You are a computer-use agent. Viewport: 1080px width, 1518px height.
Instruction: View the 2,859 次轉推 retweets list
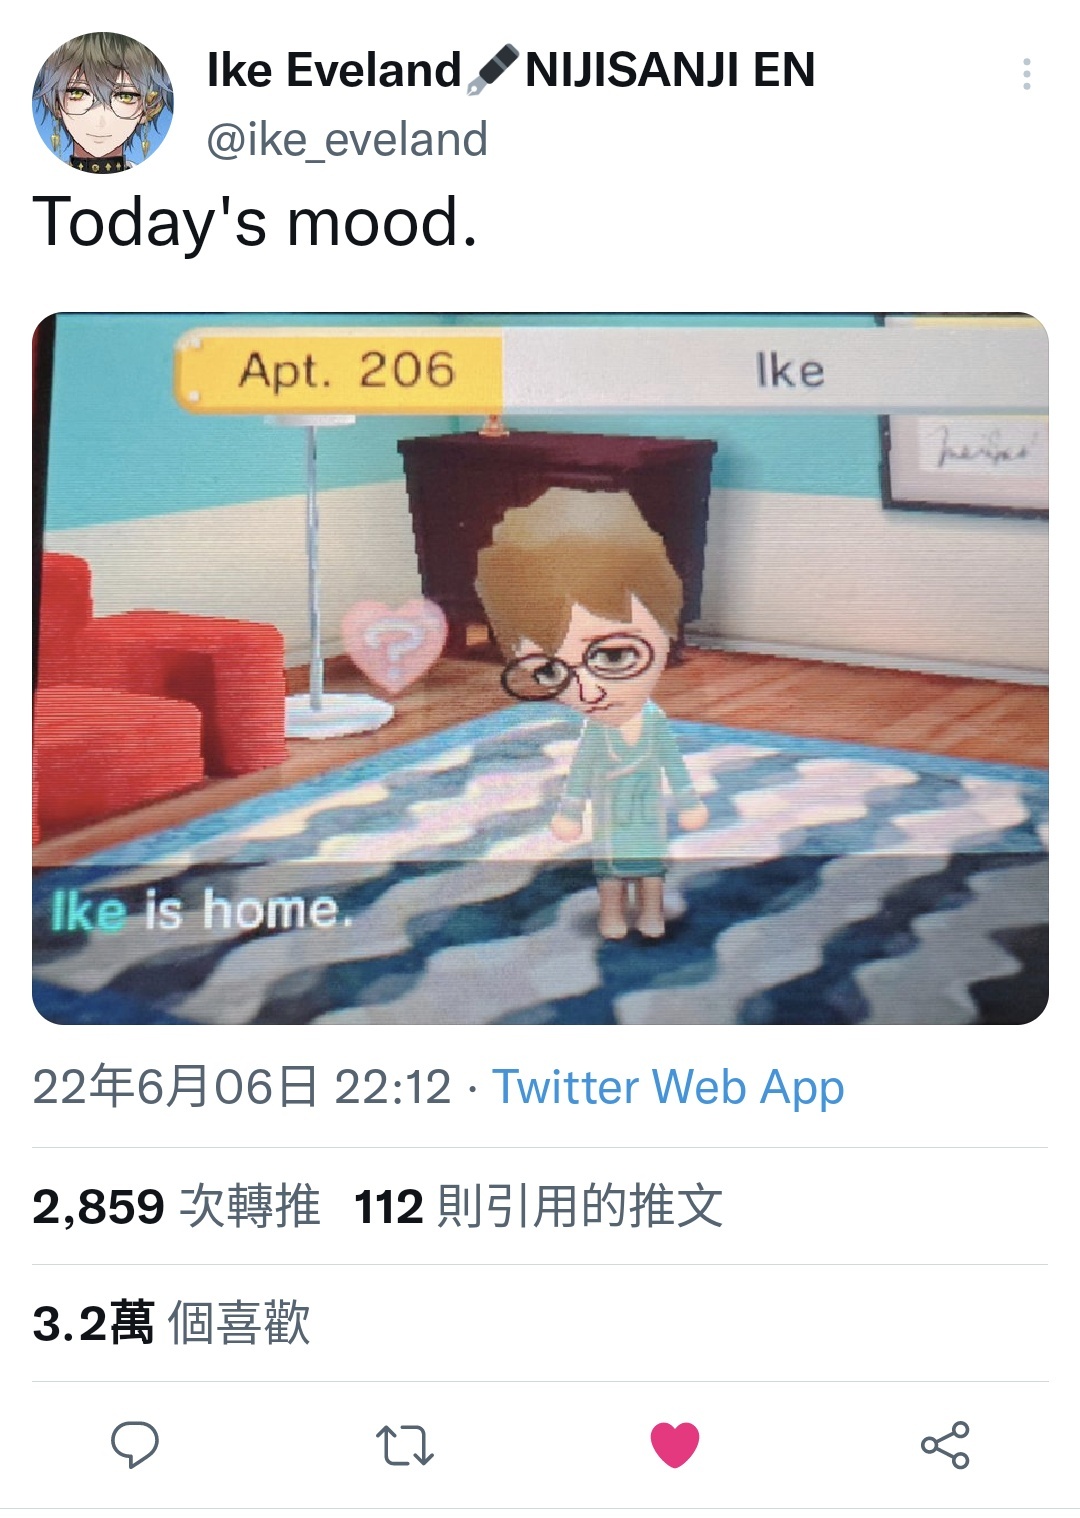pyautogui.click(x=176, y=1206)
